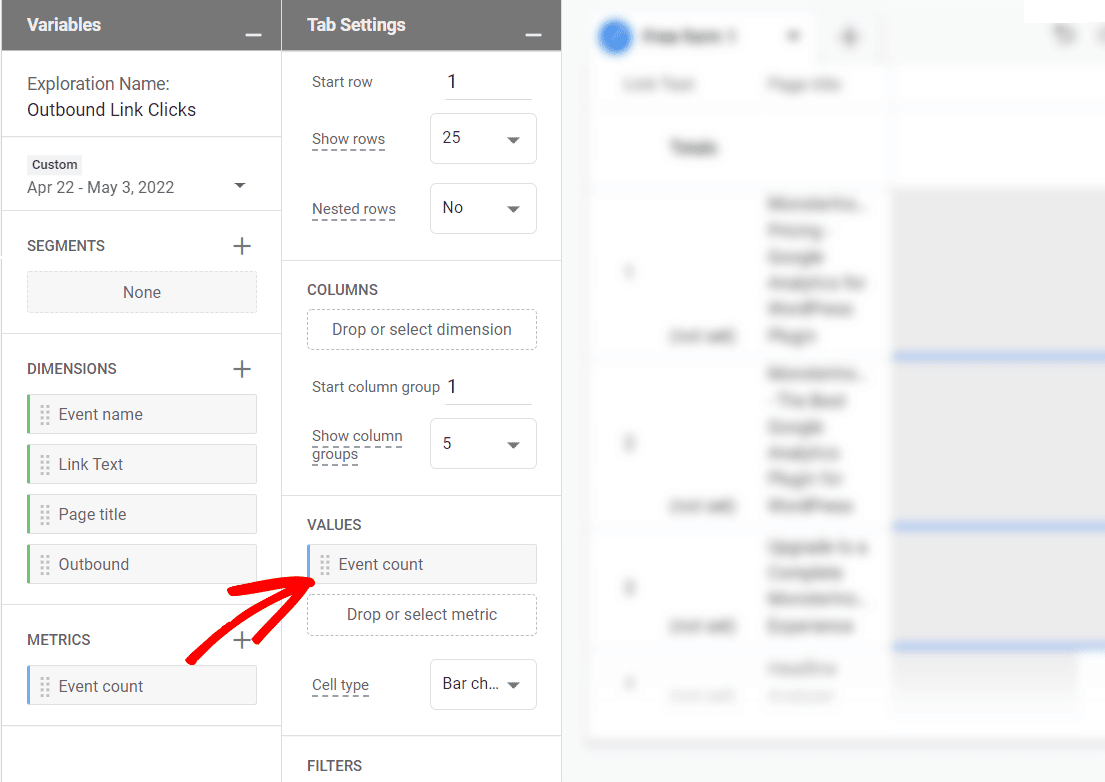Viewport: 1105px width, 782px height.
Task: Click Drop or select metric under Values
Action: click(421, 615)
